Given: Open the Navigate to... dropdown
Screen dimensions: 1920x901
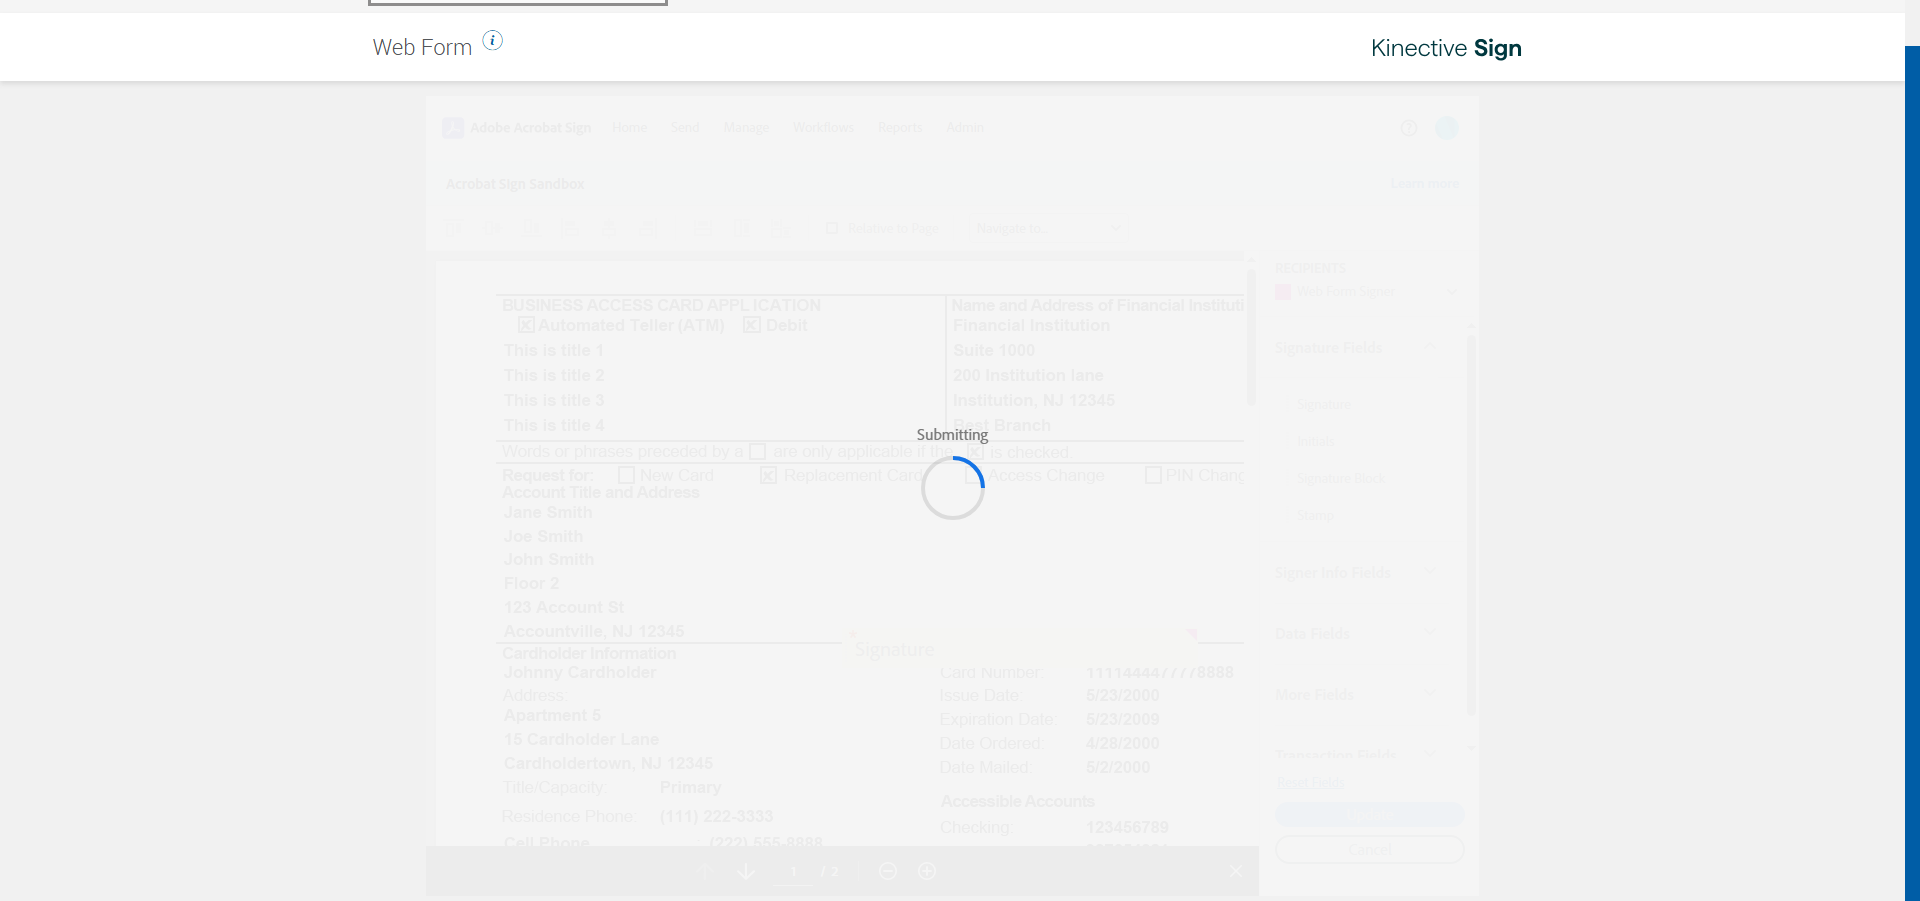Looking at the screenshot, I should point(1048,229).
